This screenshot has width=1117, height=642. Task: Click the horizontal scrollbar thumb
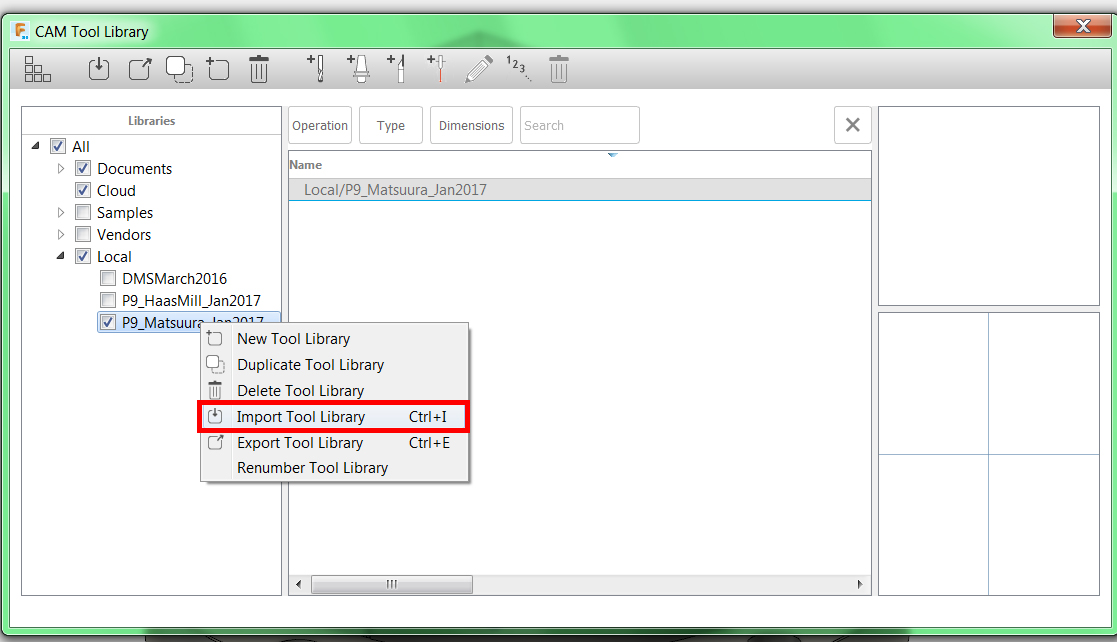392,584
